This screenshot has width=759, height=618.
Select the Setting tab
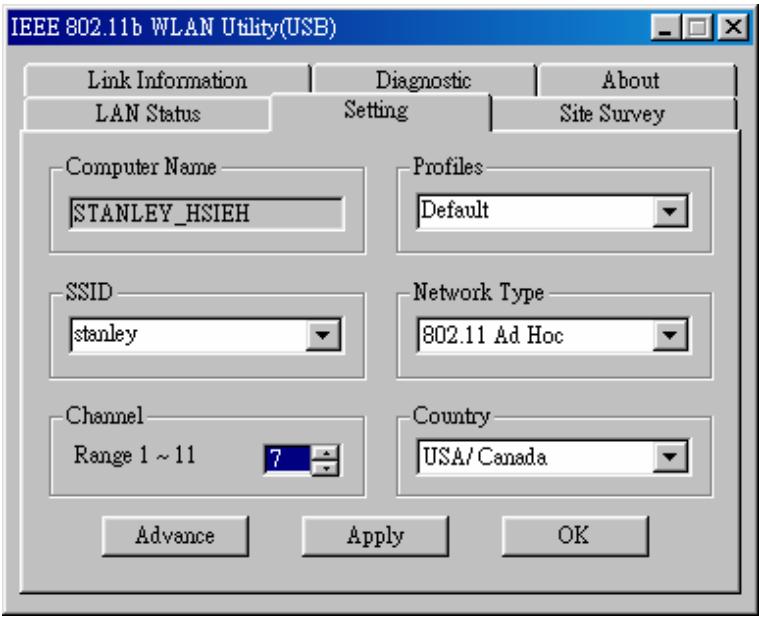click(x=380, y=111)
